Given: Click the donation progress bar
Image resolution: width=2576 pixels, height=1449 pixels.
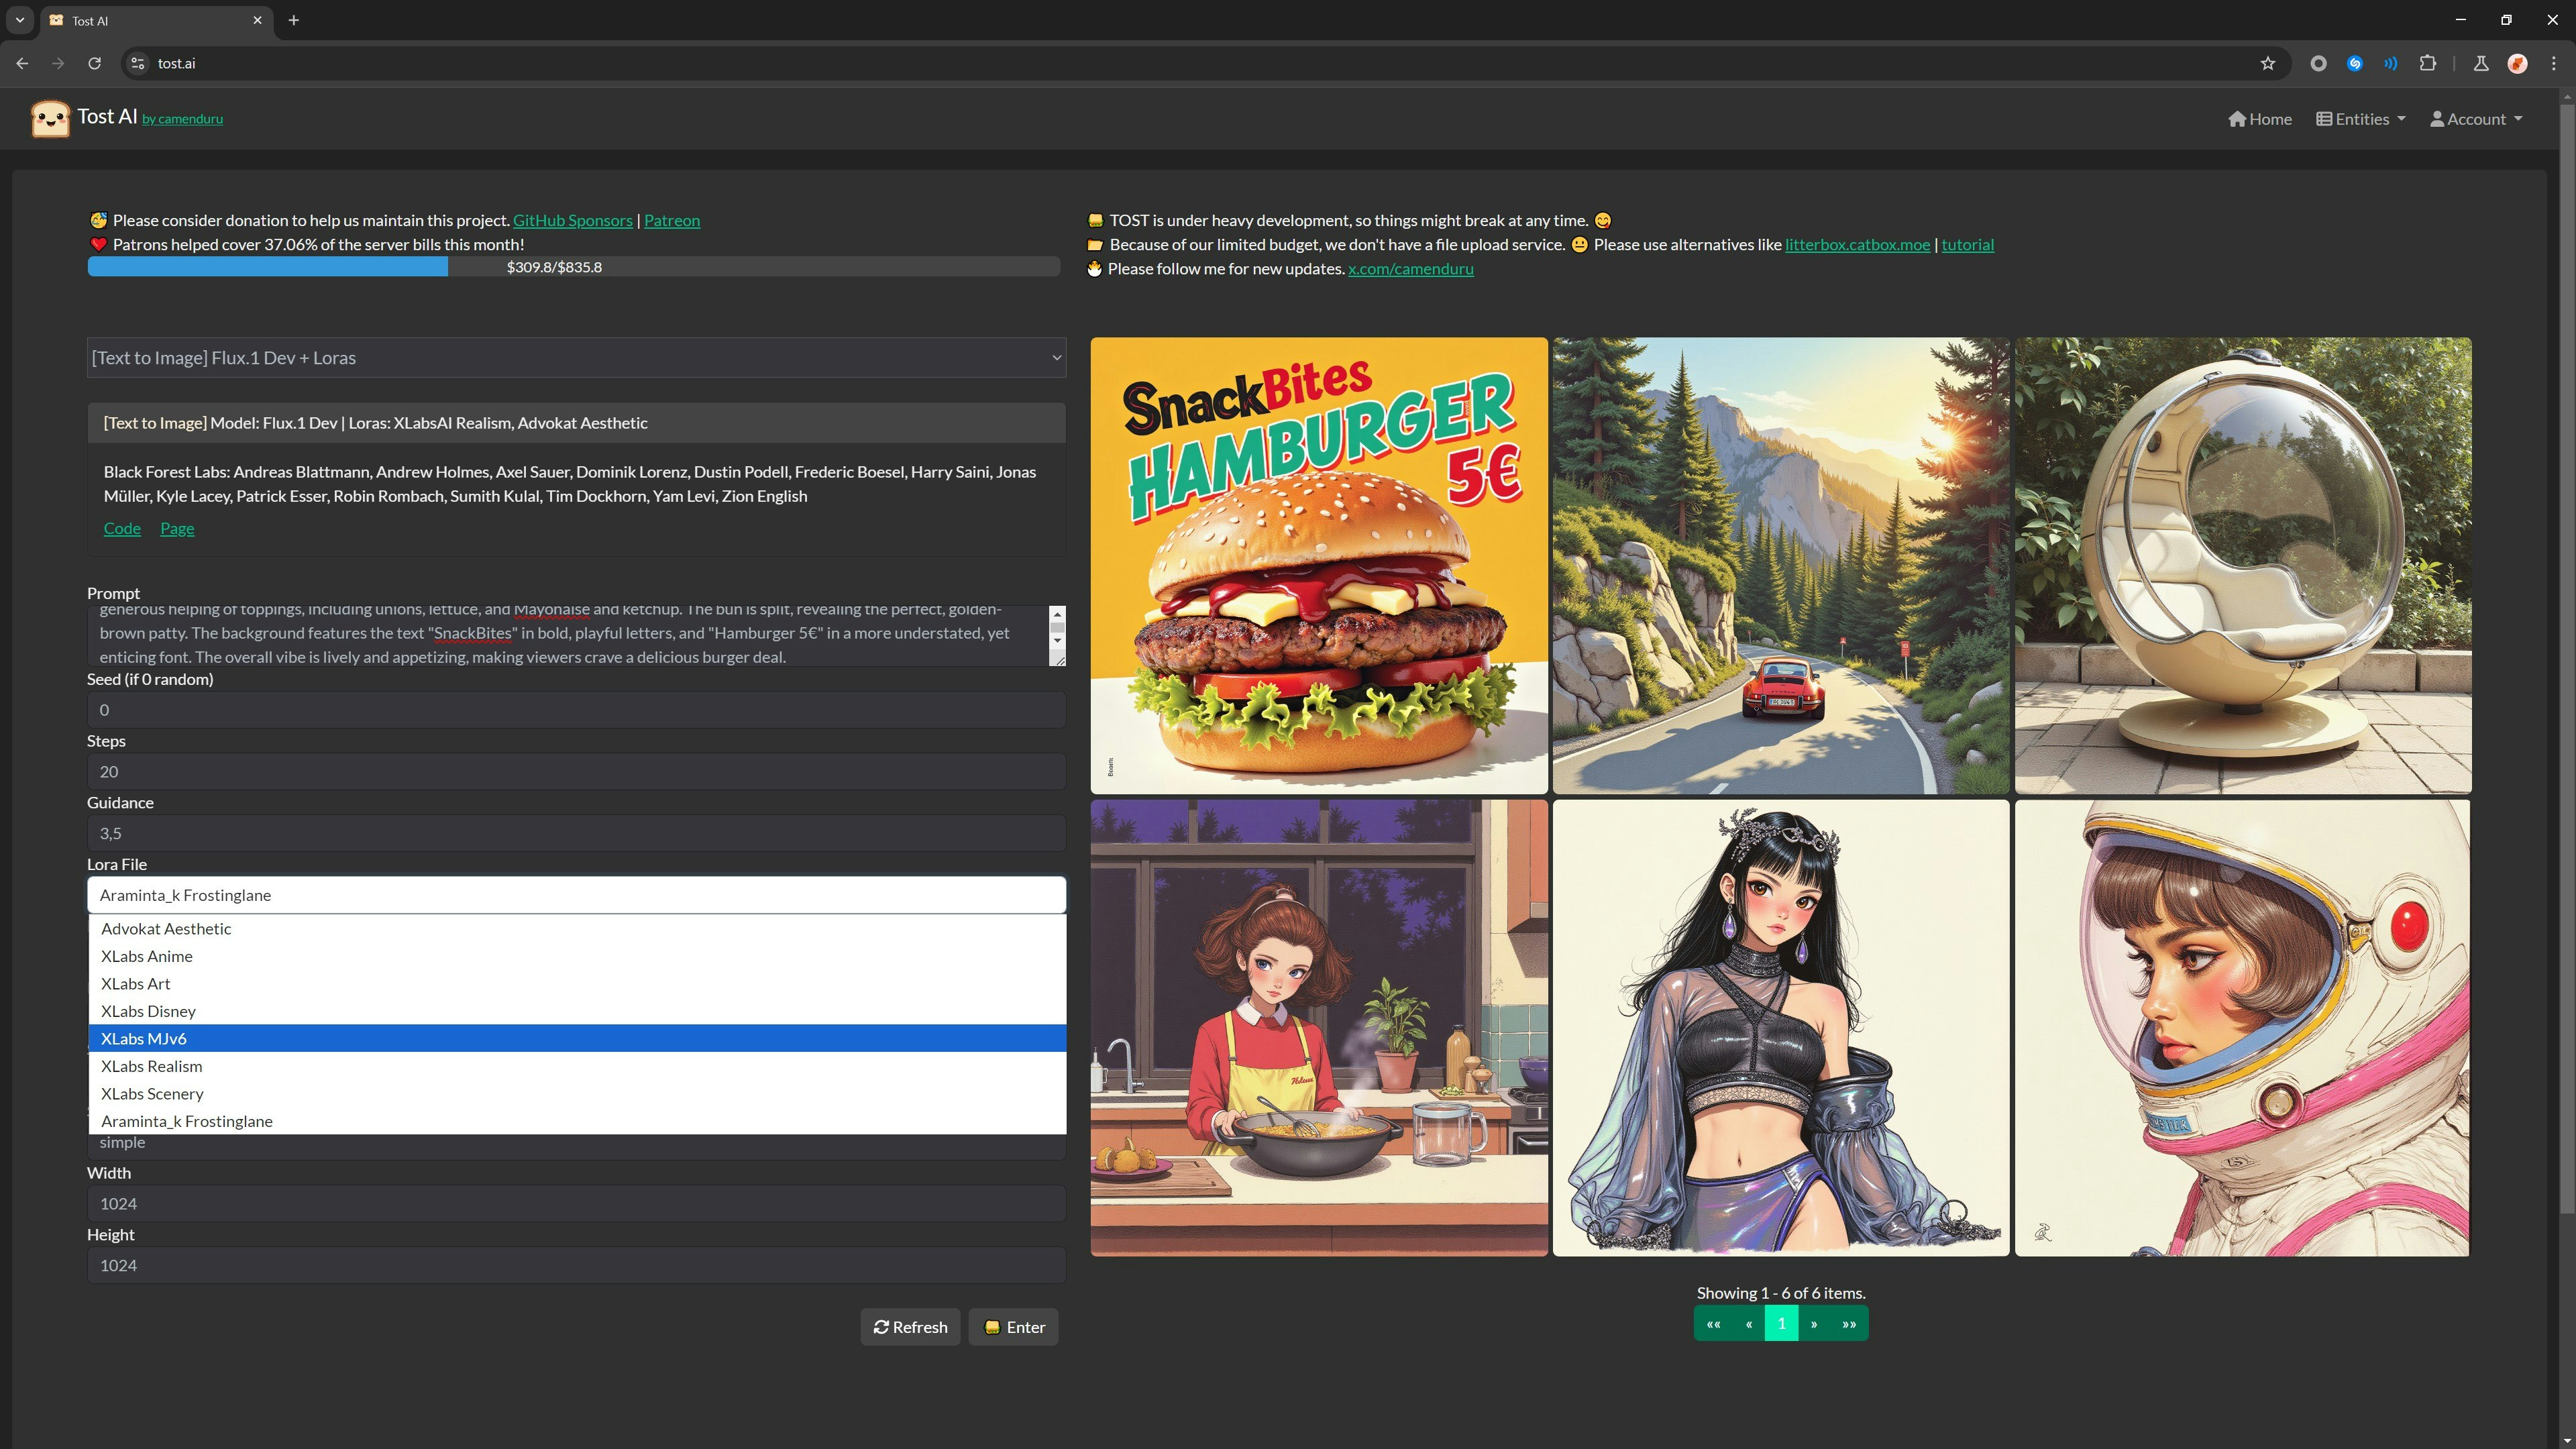Looking at the screenshot, I should pyautogui.click(x=573, y=267).
